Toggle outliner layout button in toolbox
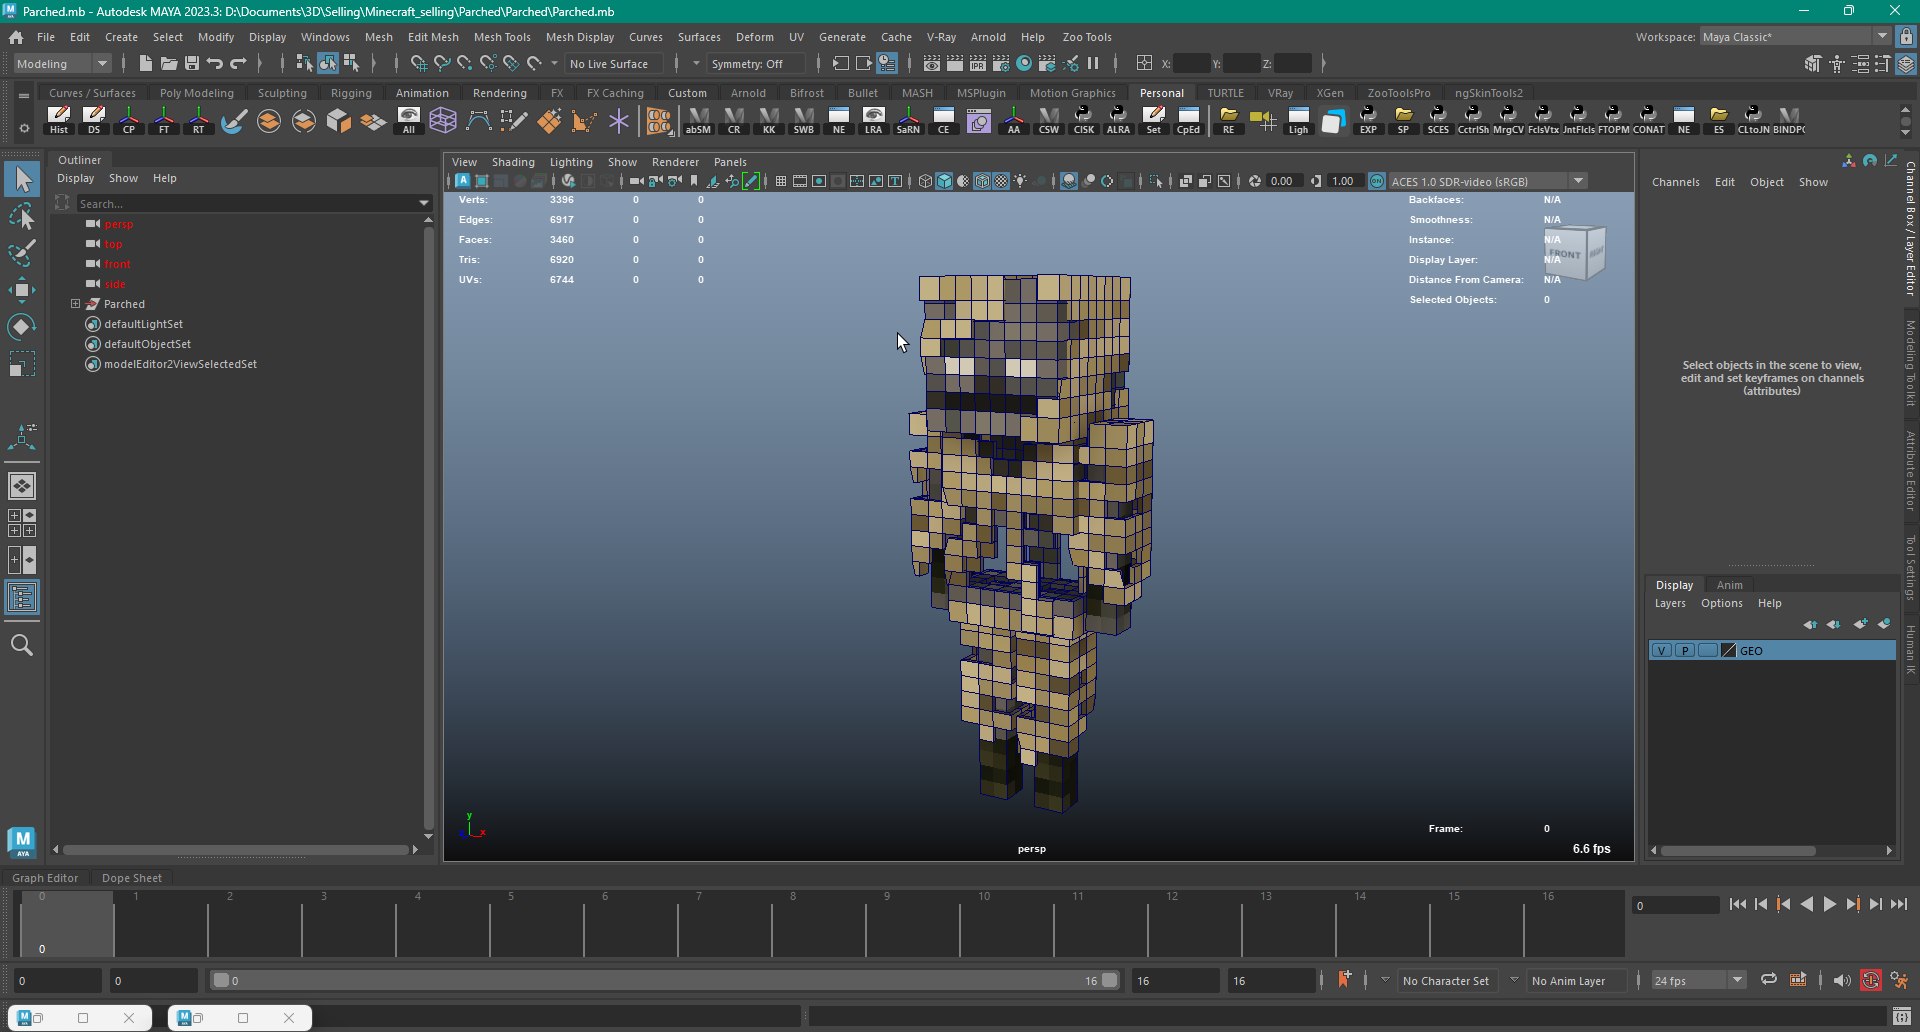 point(22,598)
